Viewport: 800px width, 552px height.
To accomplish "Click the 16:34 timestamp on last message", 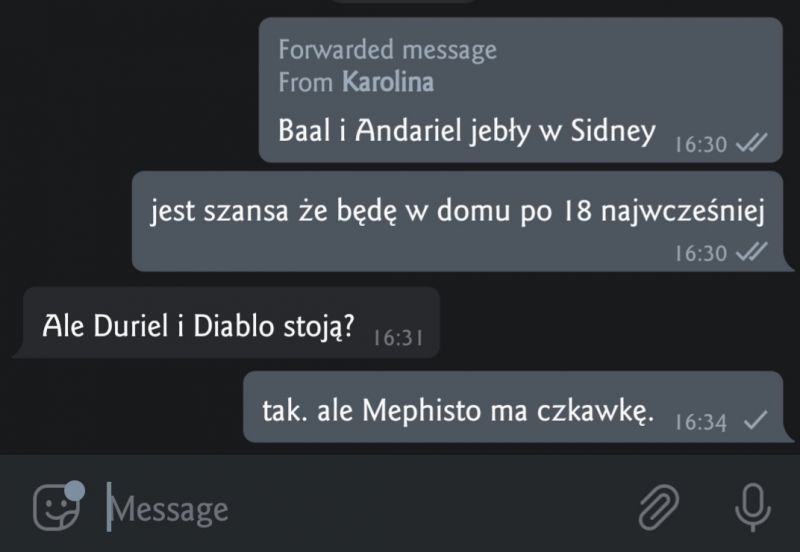I will [x=701, y=422].
